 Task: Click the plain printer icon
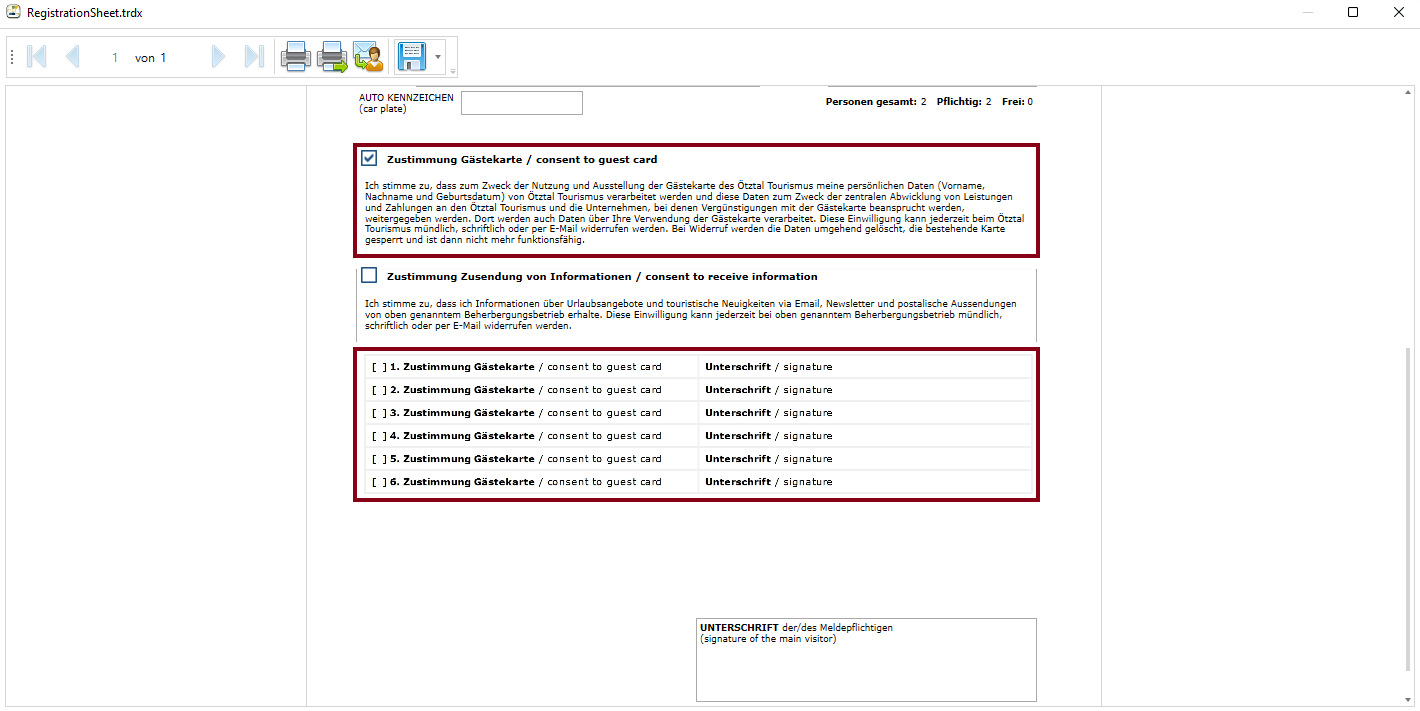point(296,57)
